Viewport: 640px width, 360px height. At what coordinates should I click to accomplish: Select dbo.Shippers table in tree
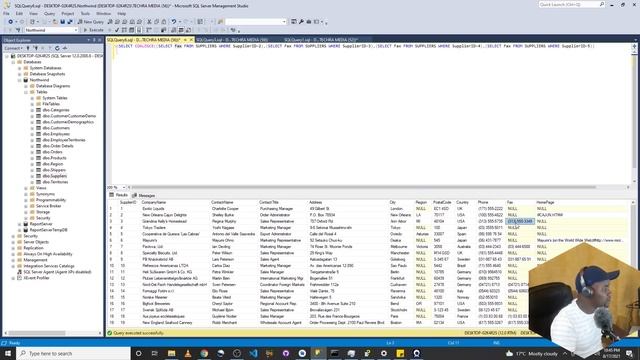(54, 170)
